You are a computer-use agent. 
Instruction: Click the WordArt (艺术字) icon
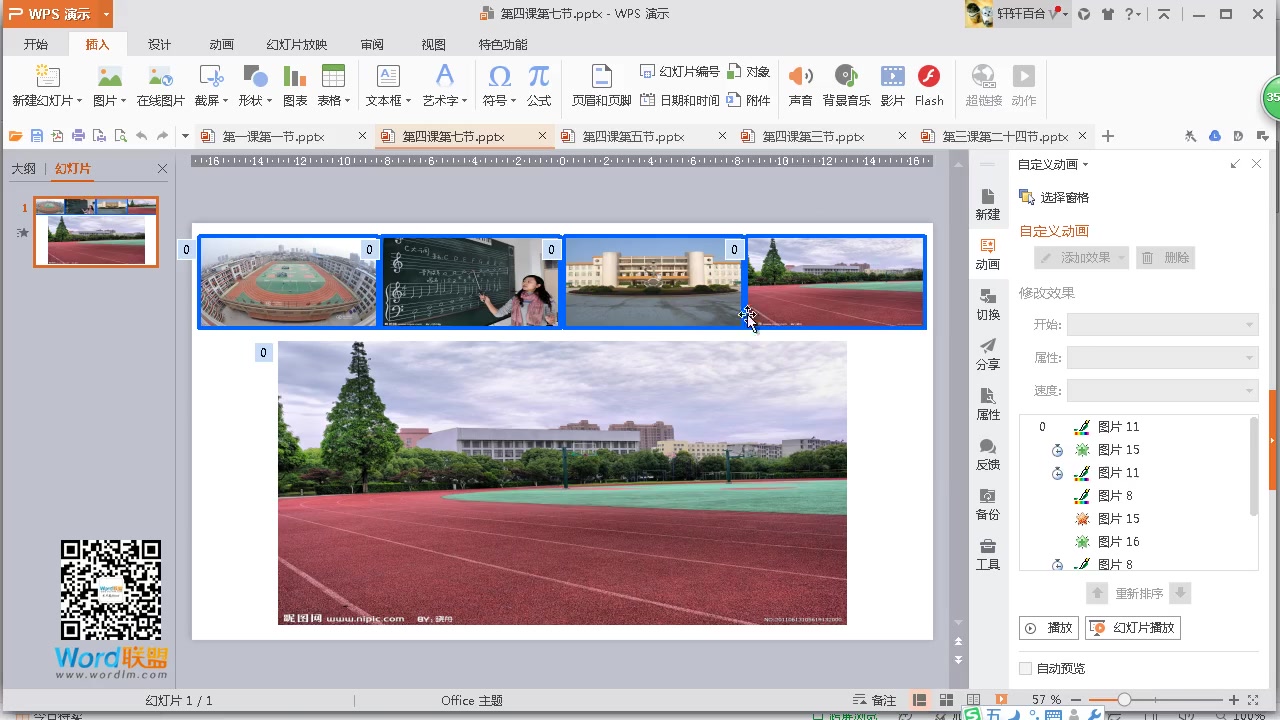click(444, 77)
